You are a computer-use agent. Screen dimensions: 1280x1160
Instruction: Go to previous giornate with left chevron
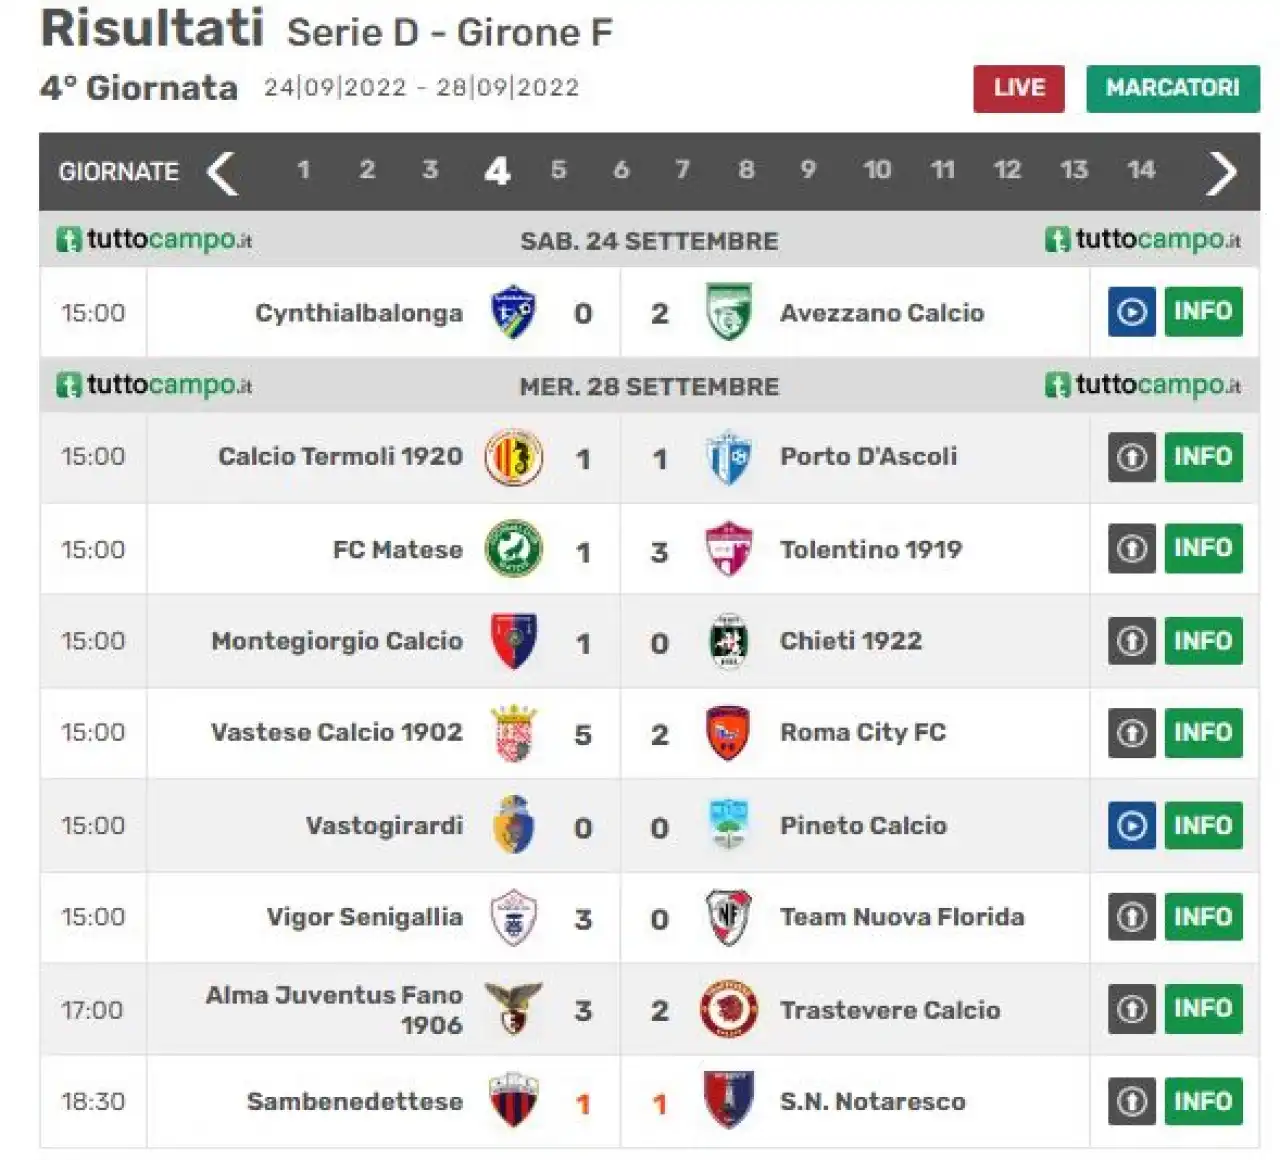coord(222,172)
